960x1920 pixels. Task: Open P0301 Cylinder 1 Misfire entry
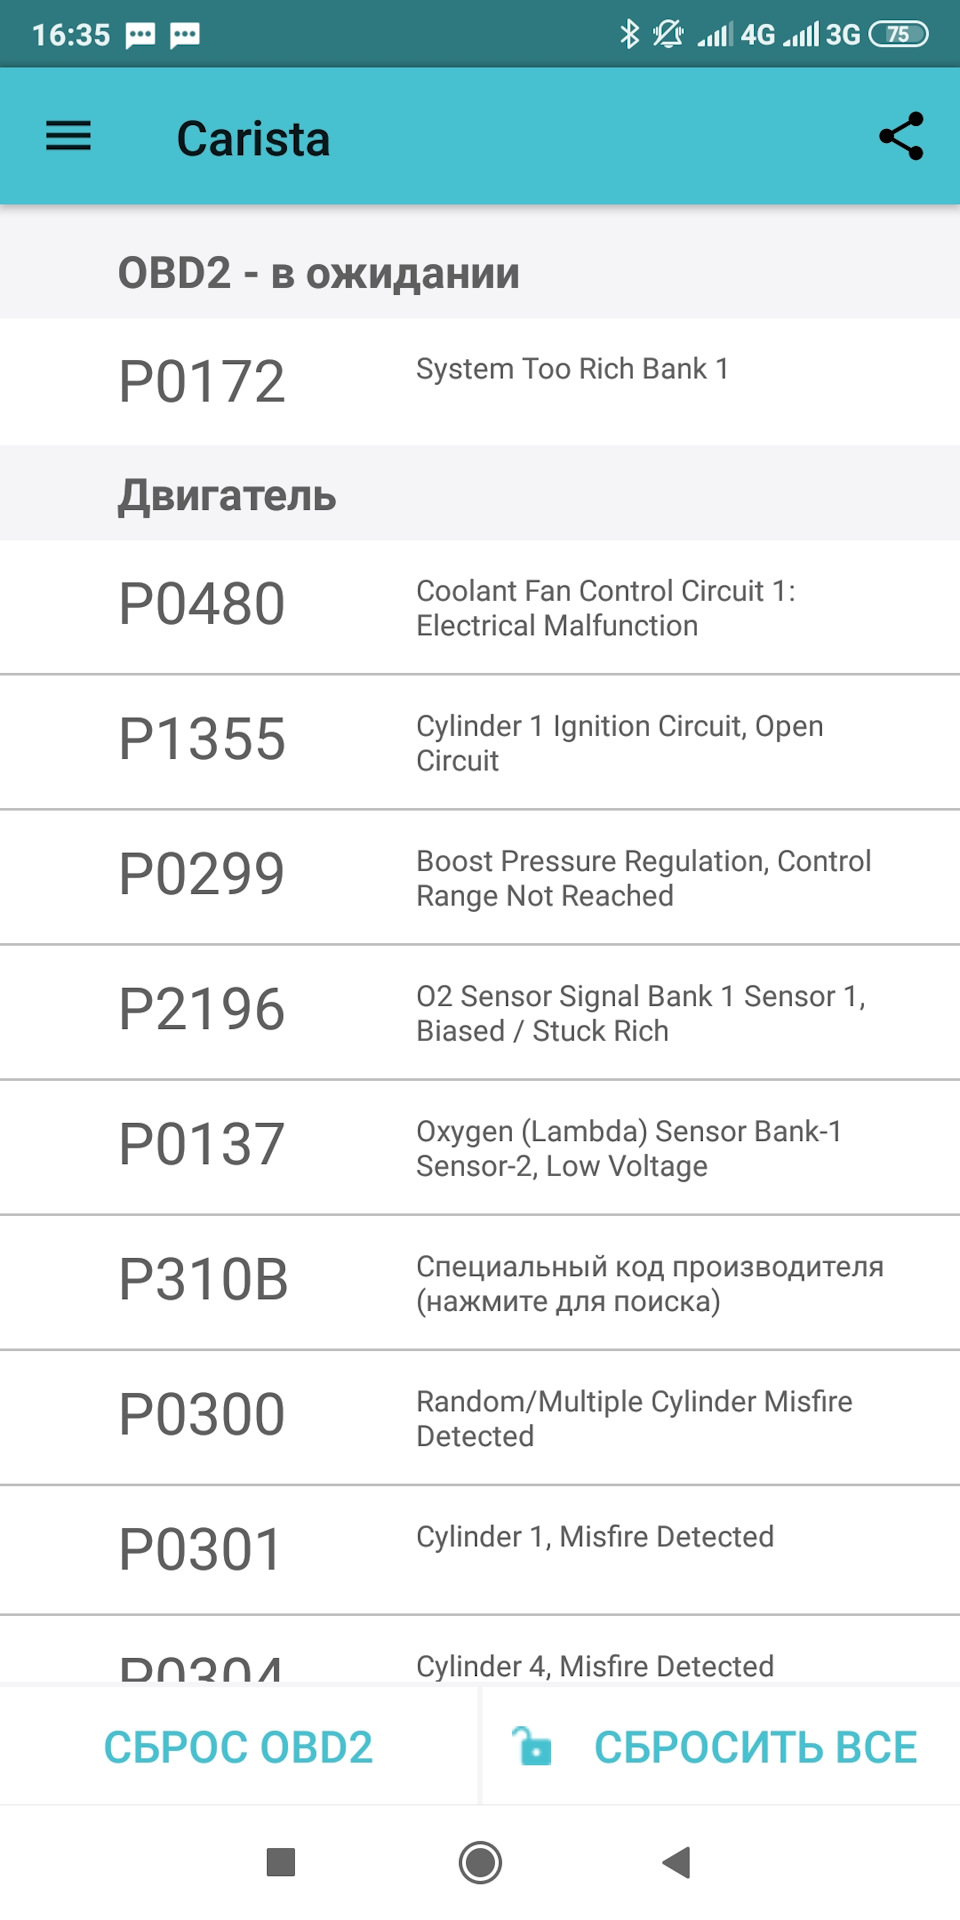[x=480, y=1550]
